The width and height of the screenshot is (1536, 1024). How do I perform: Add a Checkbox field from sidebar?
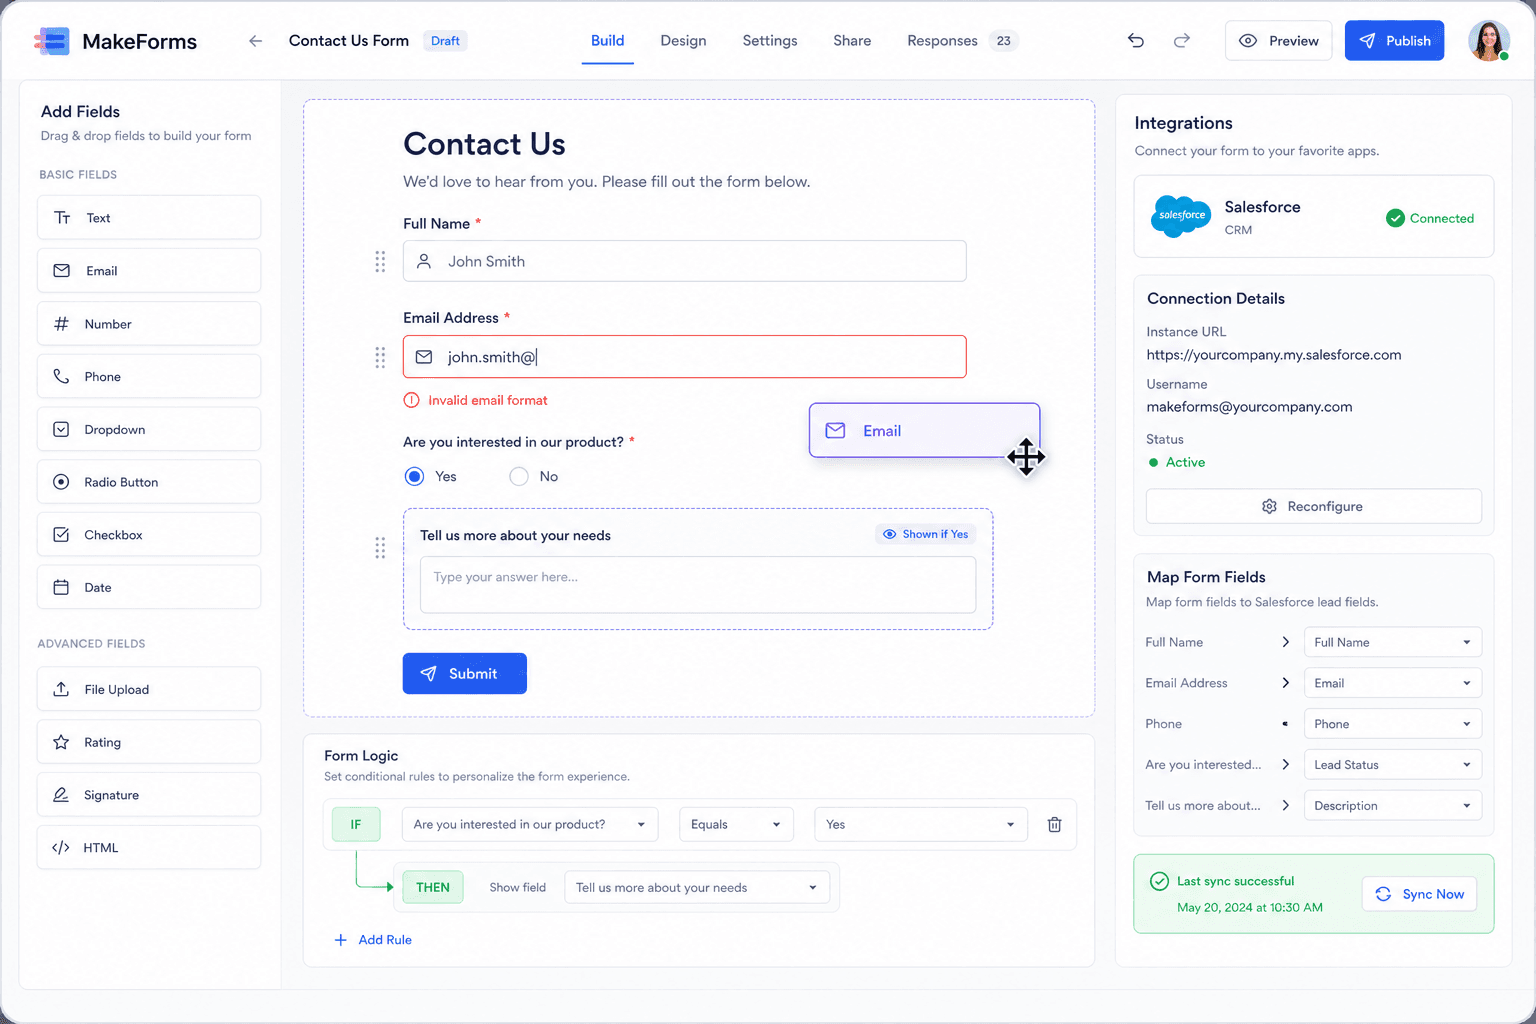[149, 535]
